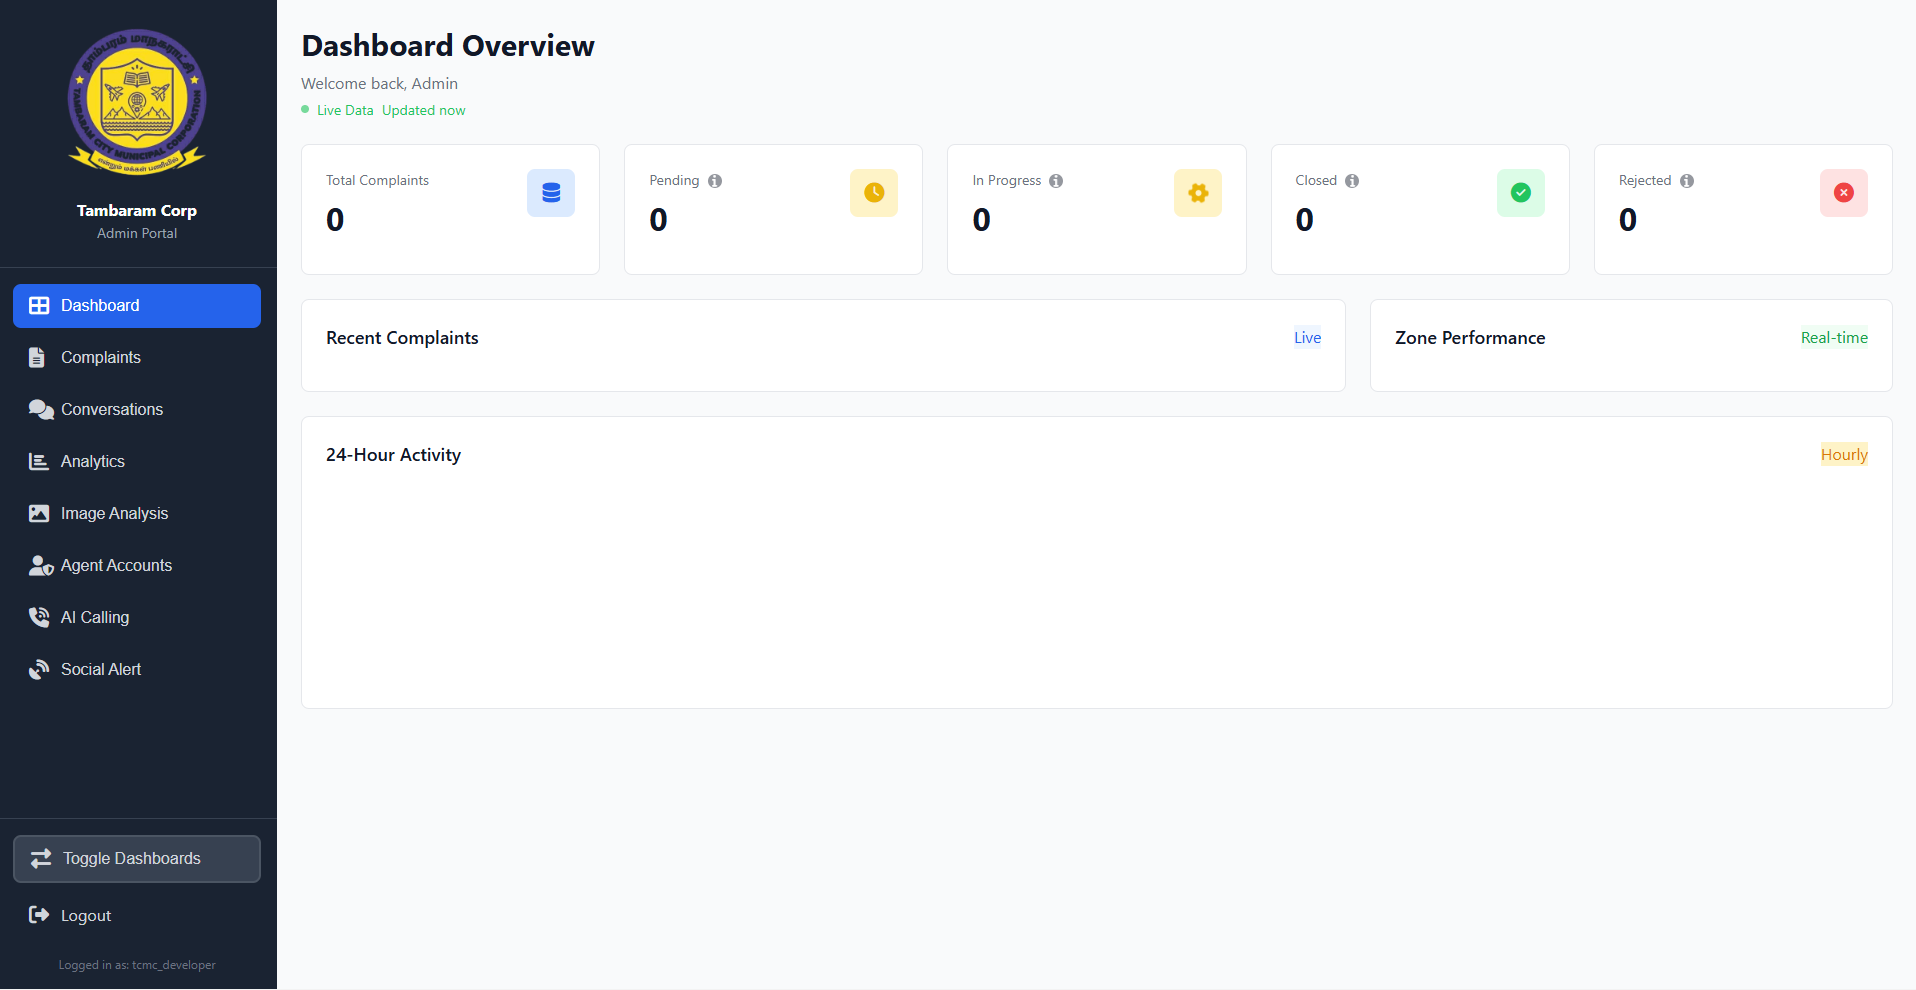
Task: Click the Pending count value
Action: point(658,220)
